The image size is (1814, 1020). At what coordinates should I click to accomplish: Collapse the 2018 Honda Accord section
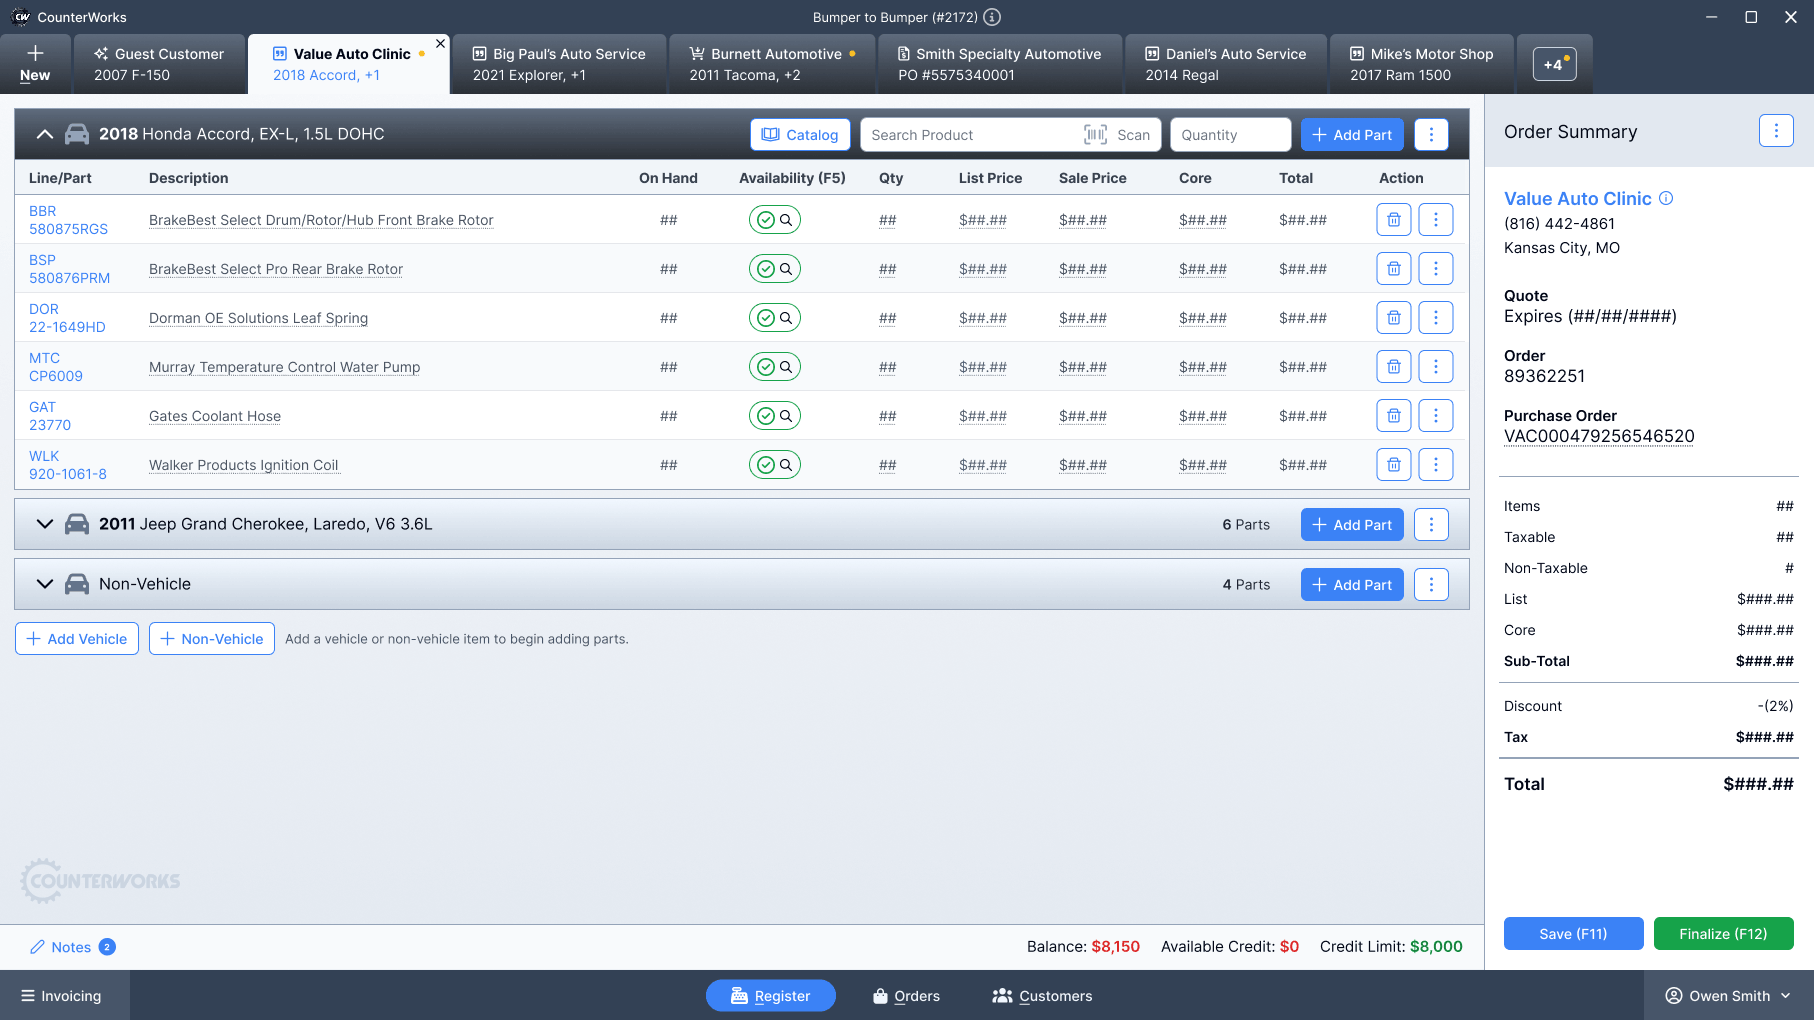coord(45,134)
